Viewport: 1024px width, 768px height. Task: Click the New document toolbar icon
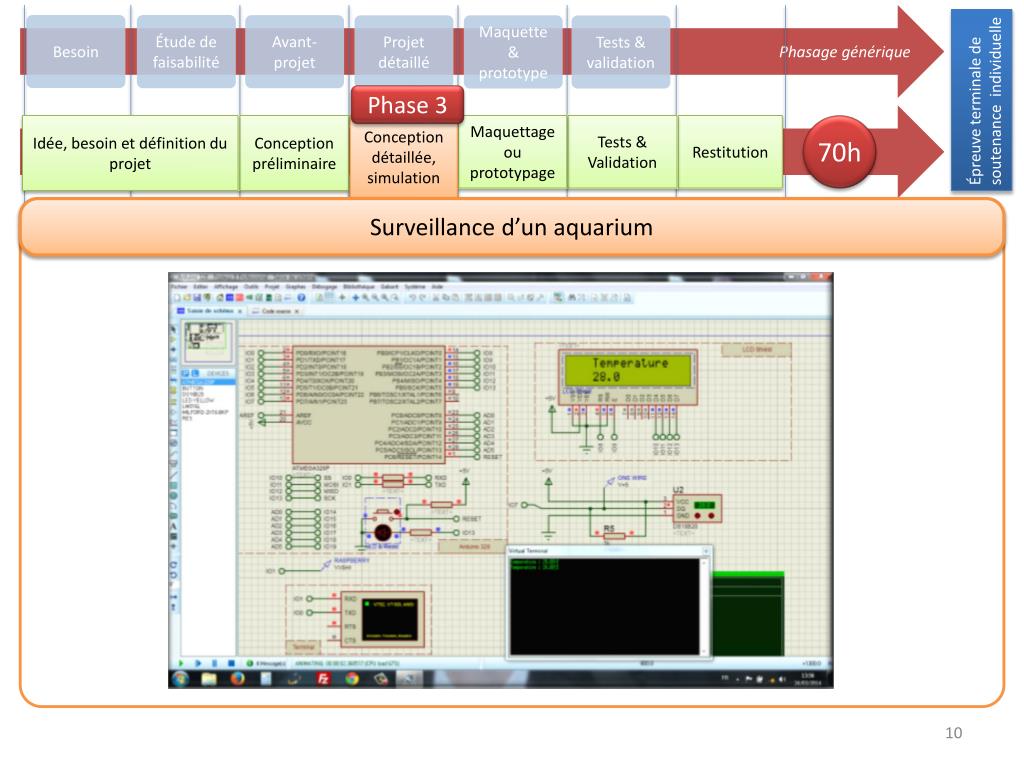pyautogui.click(x=176, y=298)
